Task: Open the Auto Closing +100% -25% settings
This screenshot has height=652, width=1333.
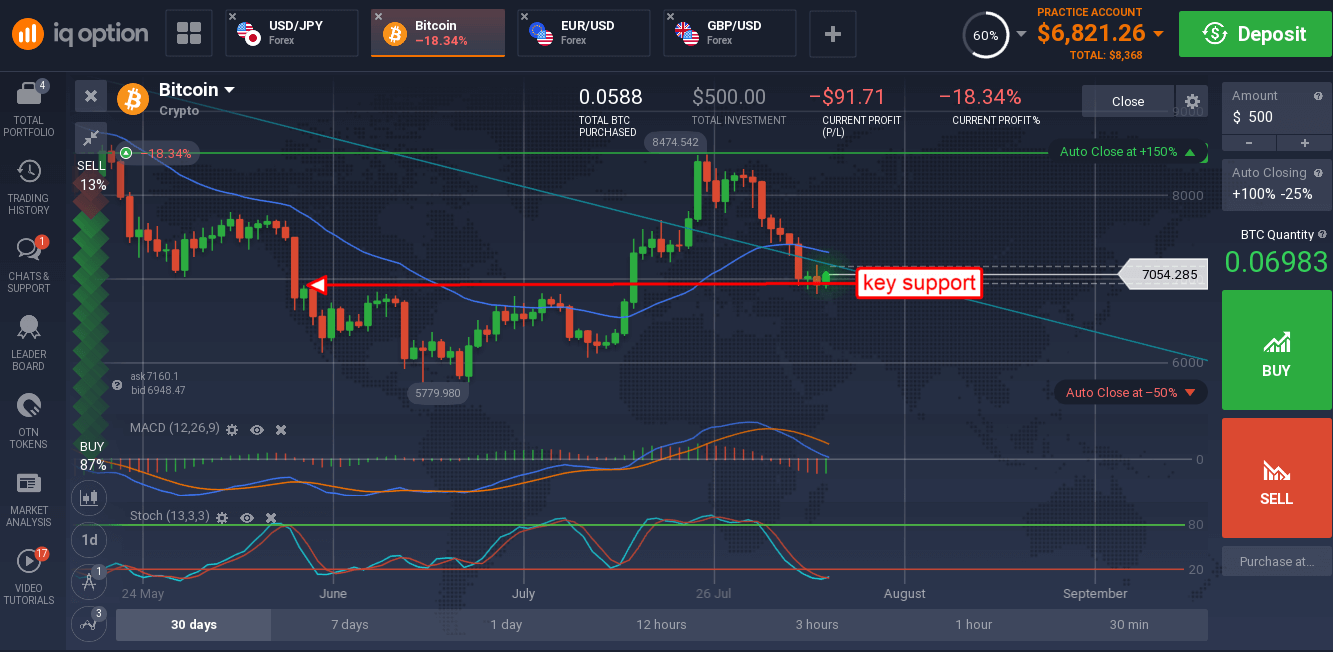Action: point(1276,184)
